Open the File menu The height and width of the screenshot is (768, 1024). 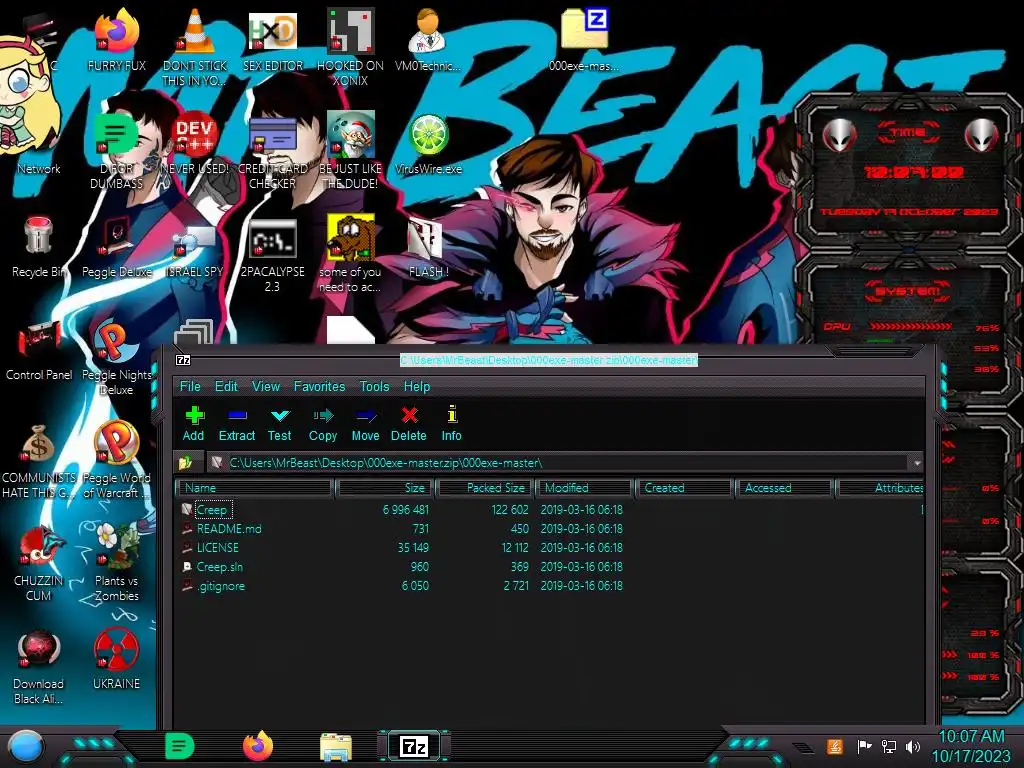(190, 386)
